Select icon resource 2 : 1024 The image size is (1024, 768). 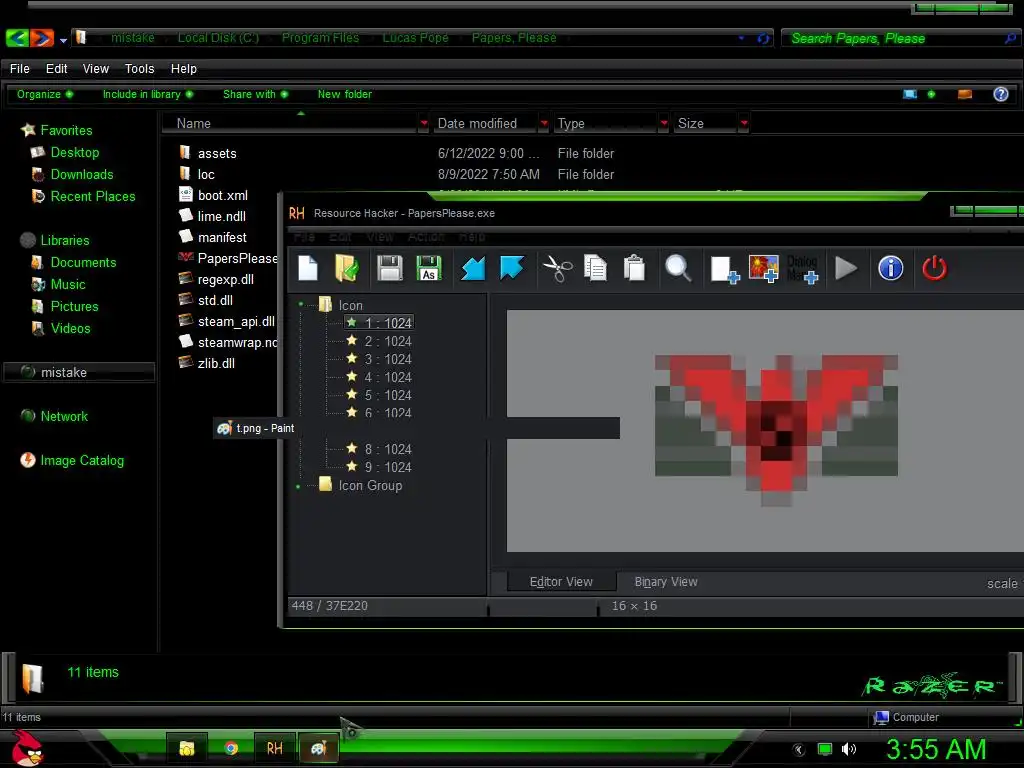tap(379, 341)
